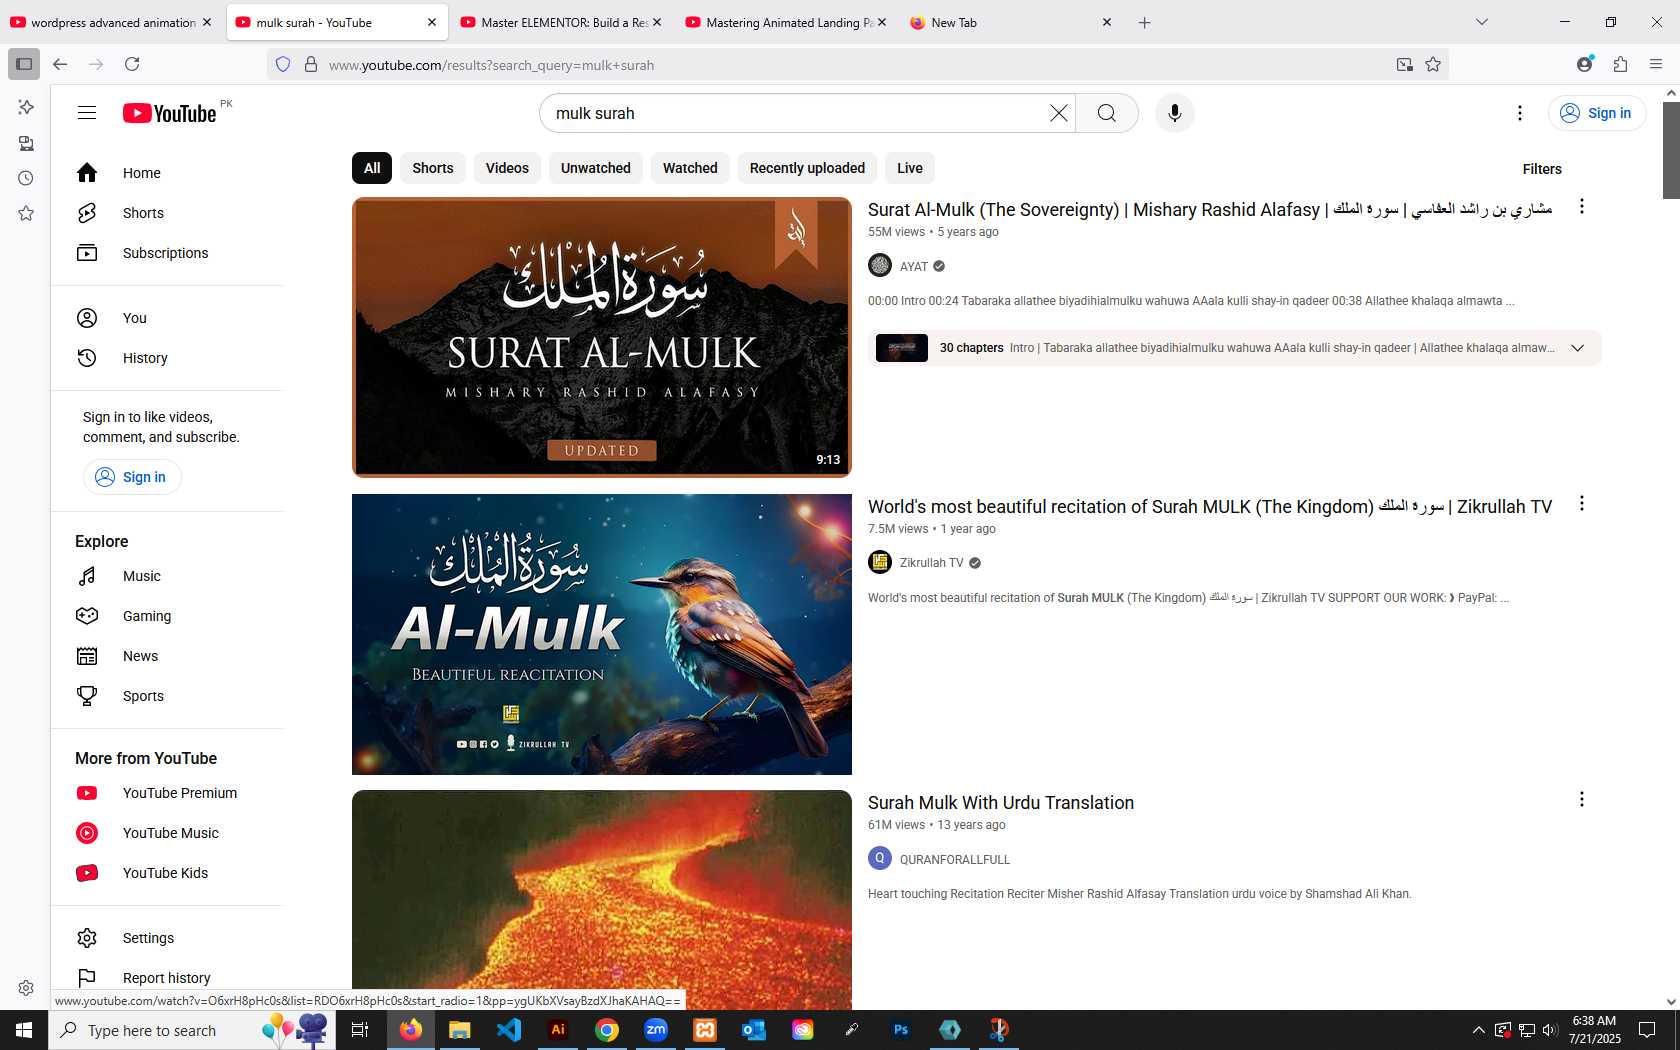This screenshot has height=1050, width=1680.
Task: Click the page vertical scrollbar thumb
Action: pyautogui.click(x=1671, y=150)
